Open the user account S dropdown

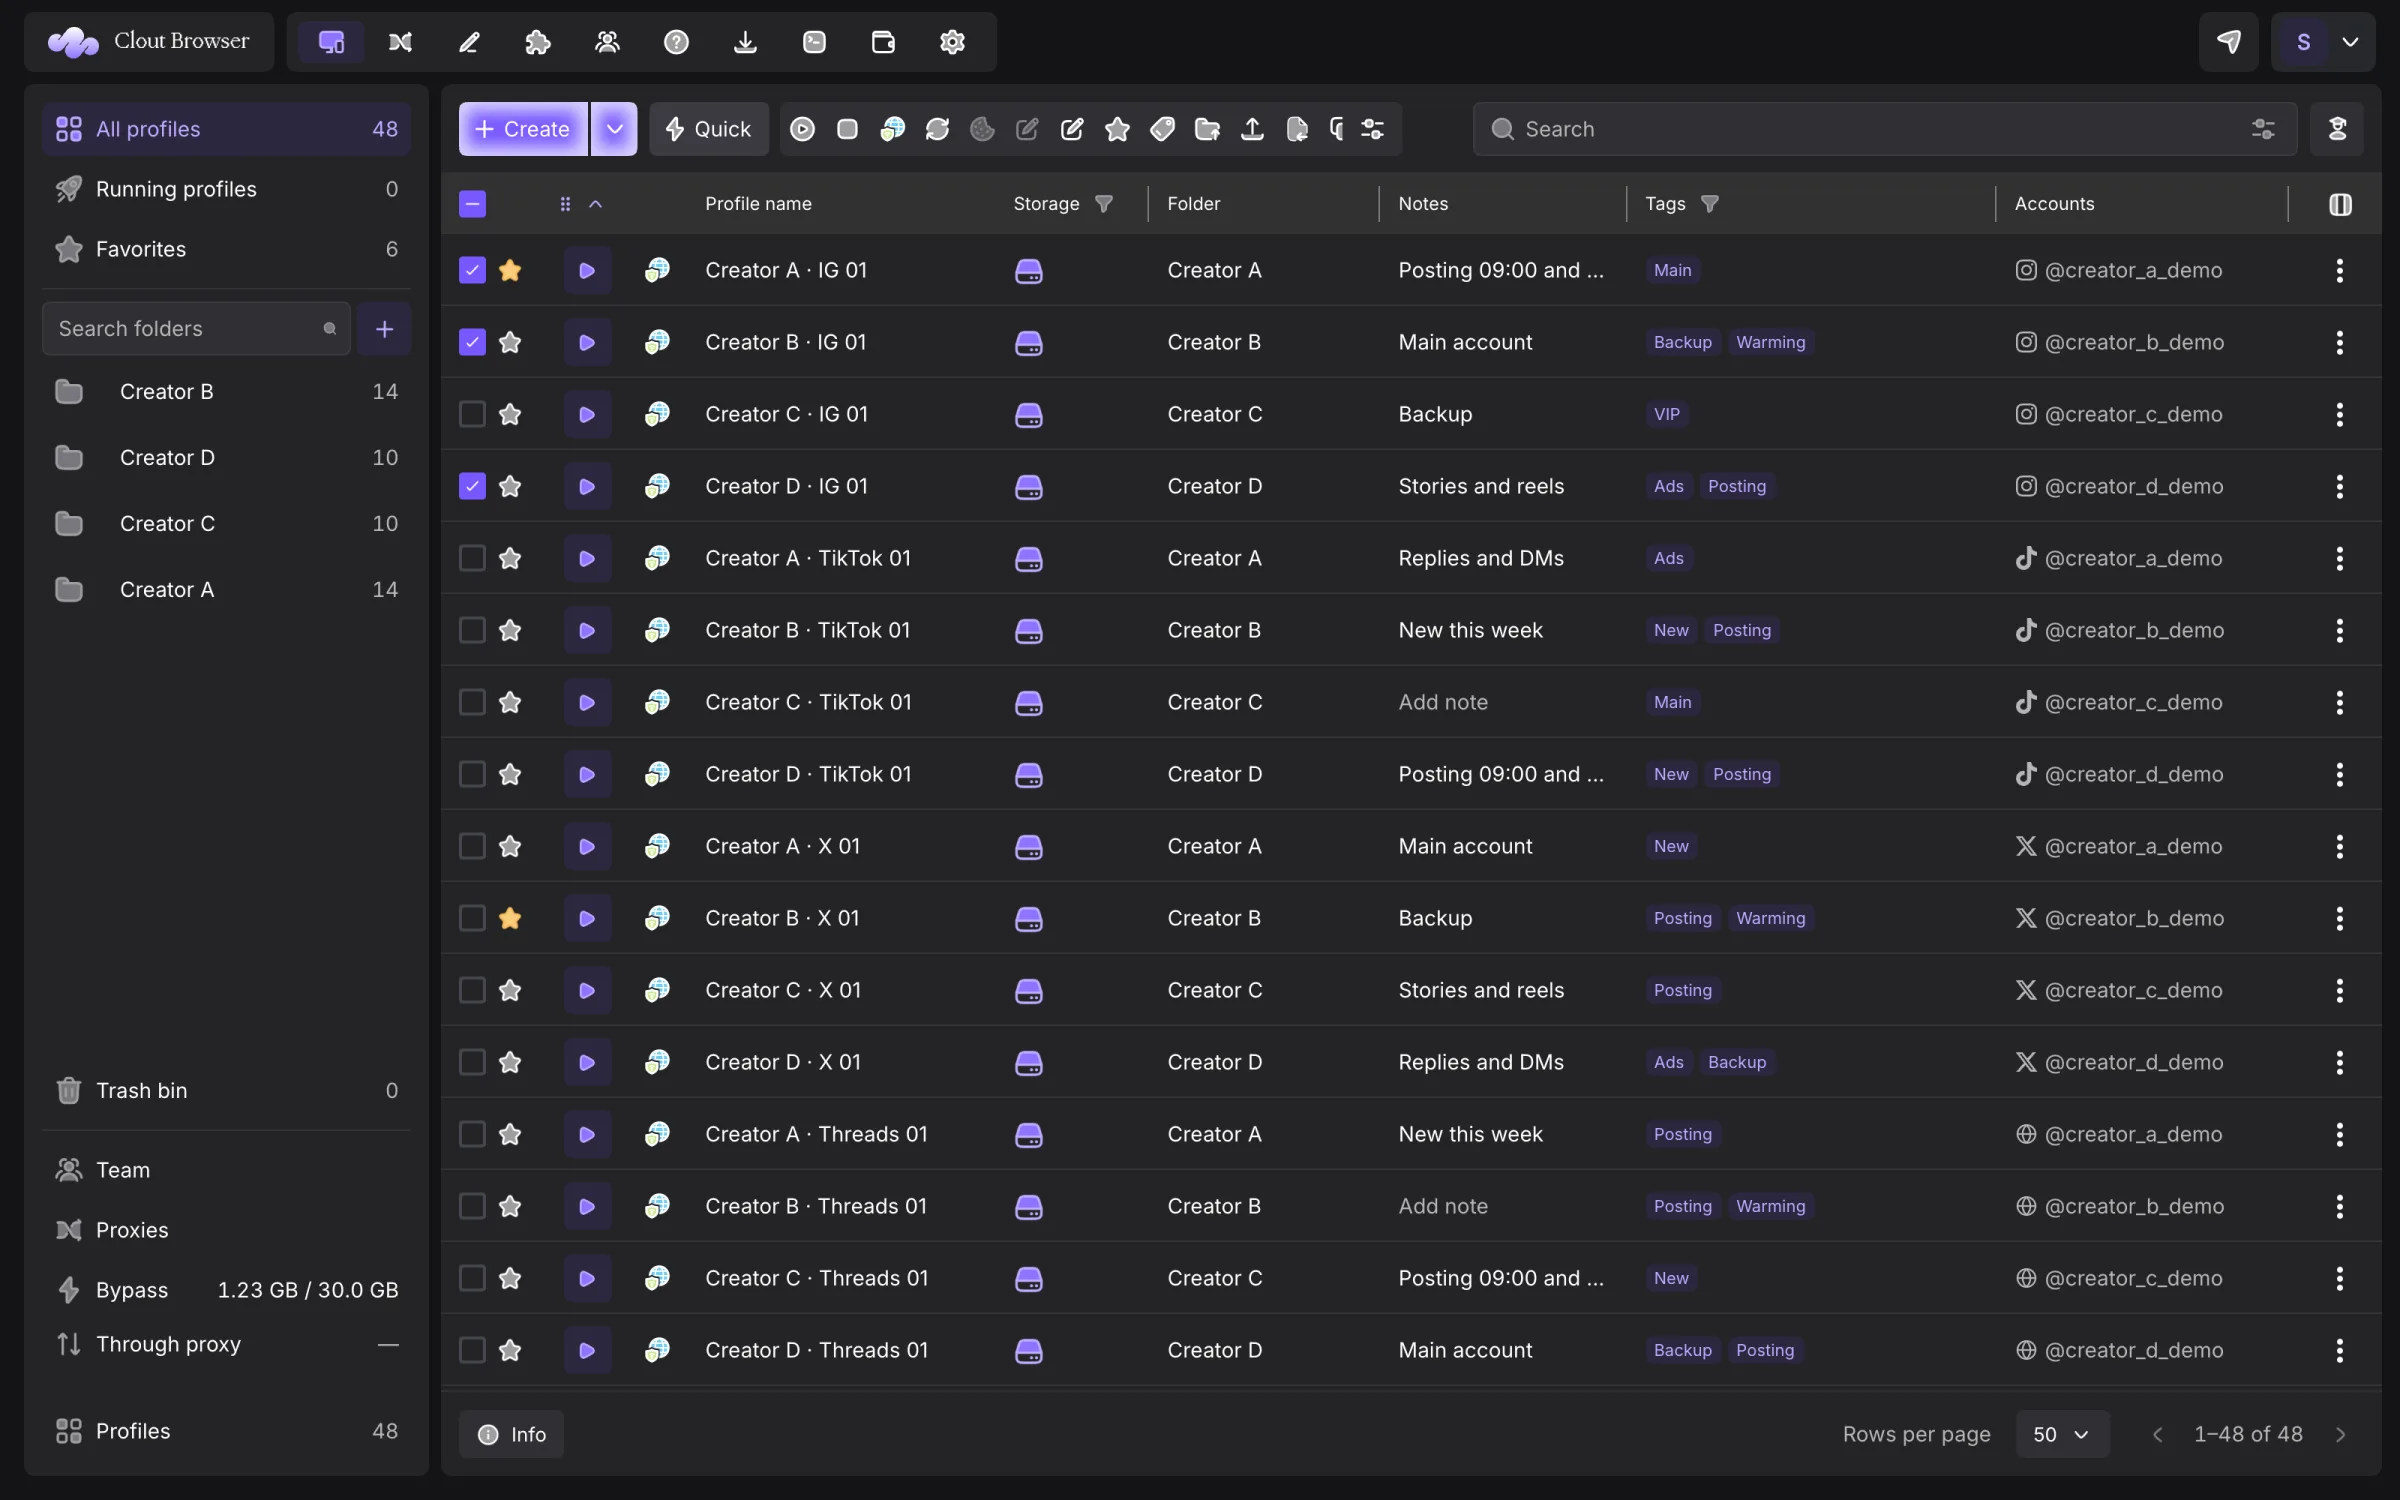(2323, 42)
